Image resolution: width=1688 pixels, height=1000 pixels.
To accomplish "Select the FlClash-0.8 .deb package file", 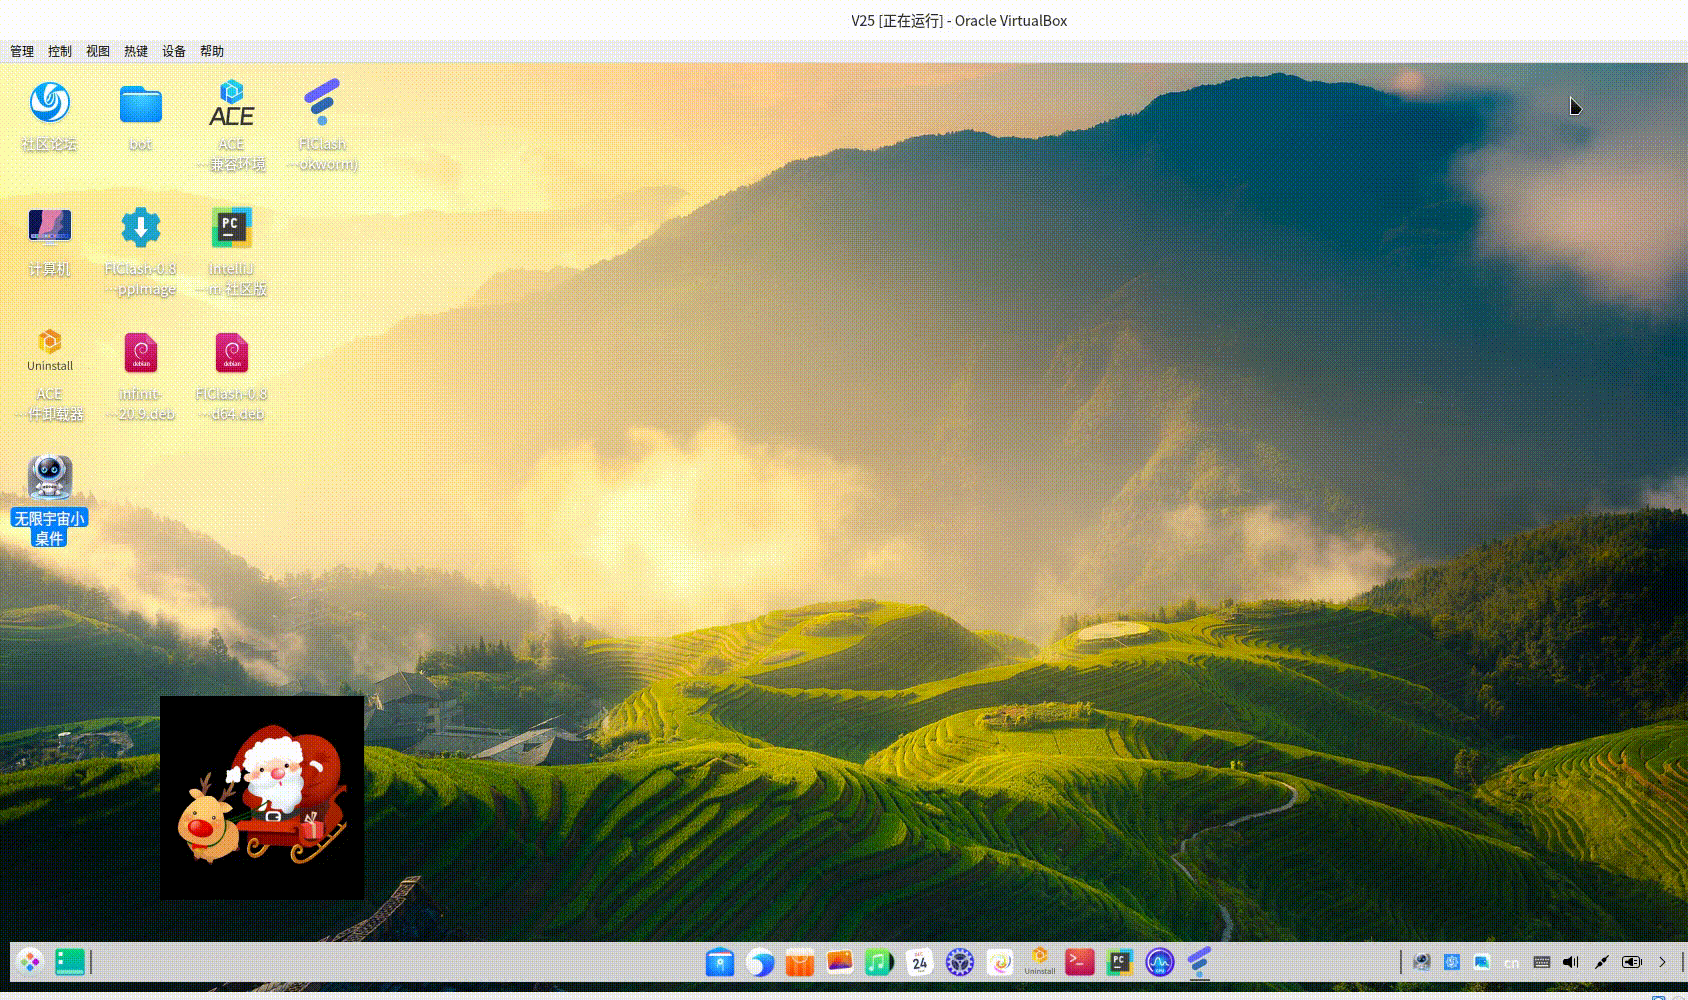I will tap(231, 353).
